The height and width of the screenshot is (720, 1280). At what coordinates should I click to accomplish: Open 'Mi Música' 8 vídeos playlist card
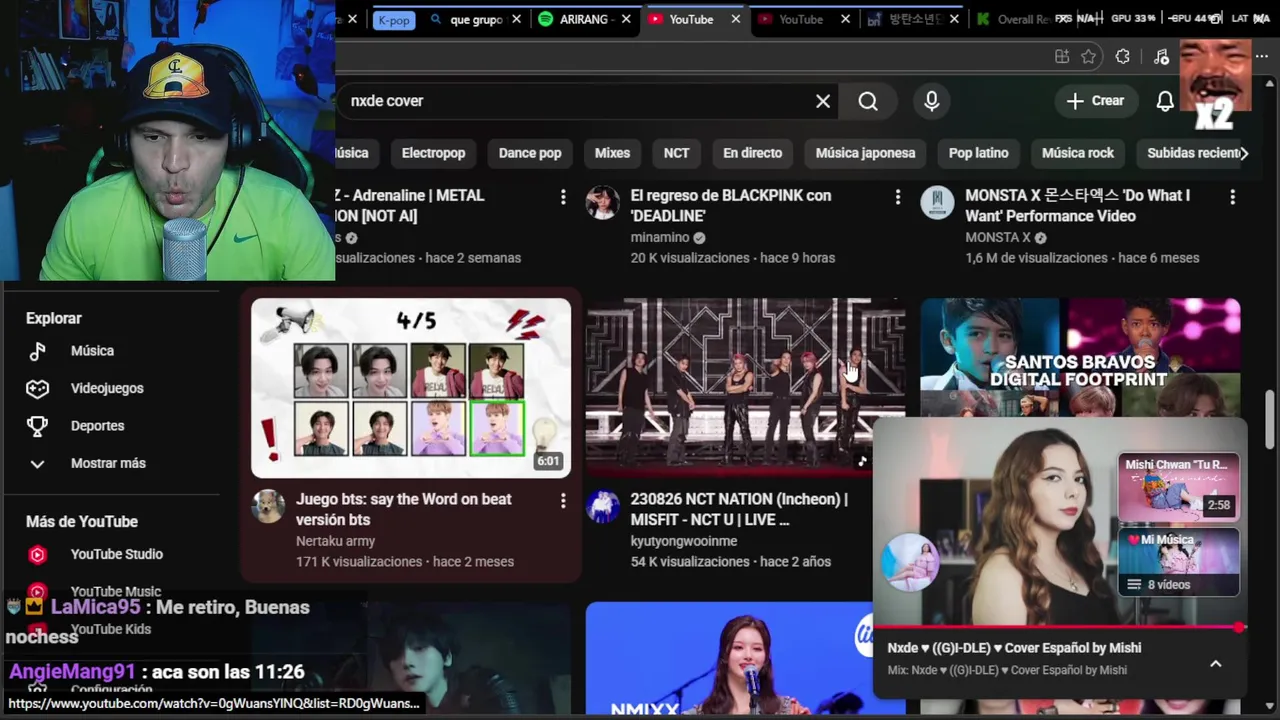click(x=1179, y=562)
